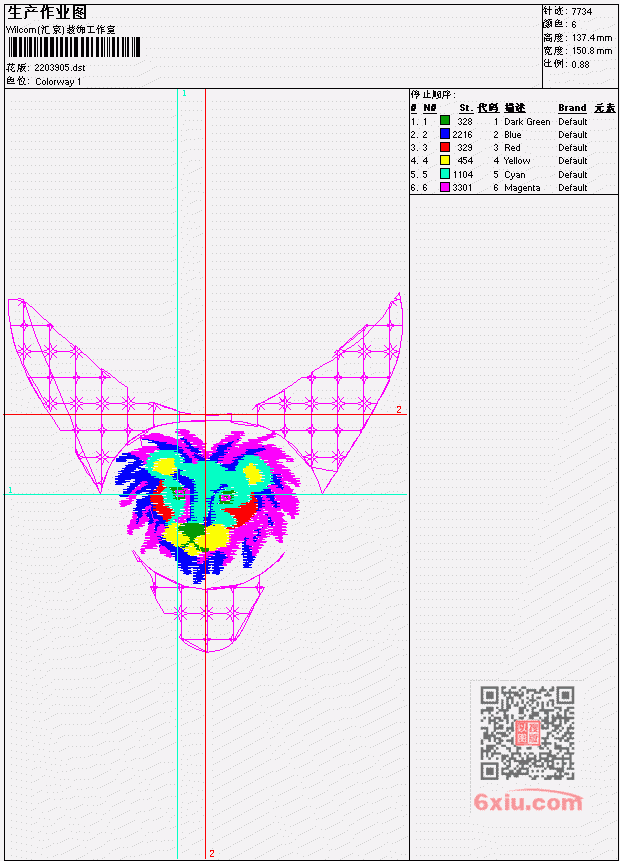
Task: Click Default brand in the Blue row
Action: click(573, 135)
